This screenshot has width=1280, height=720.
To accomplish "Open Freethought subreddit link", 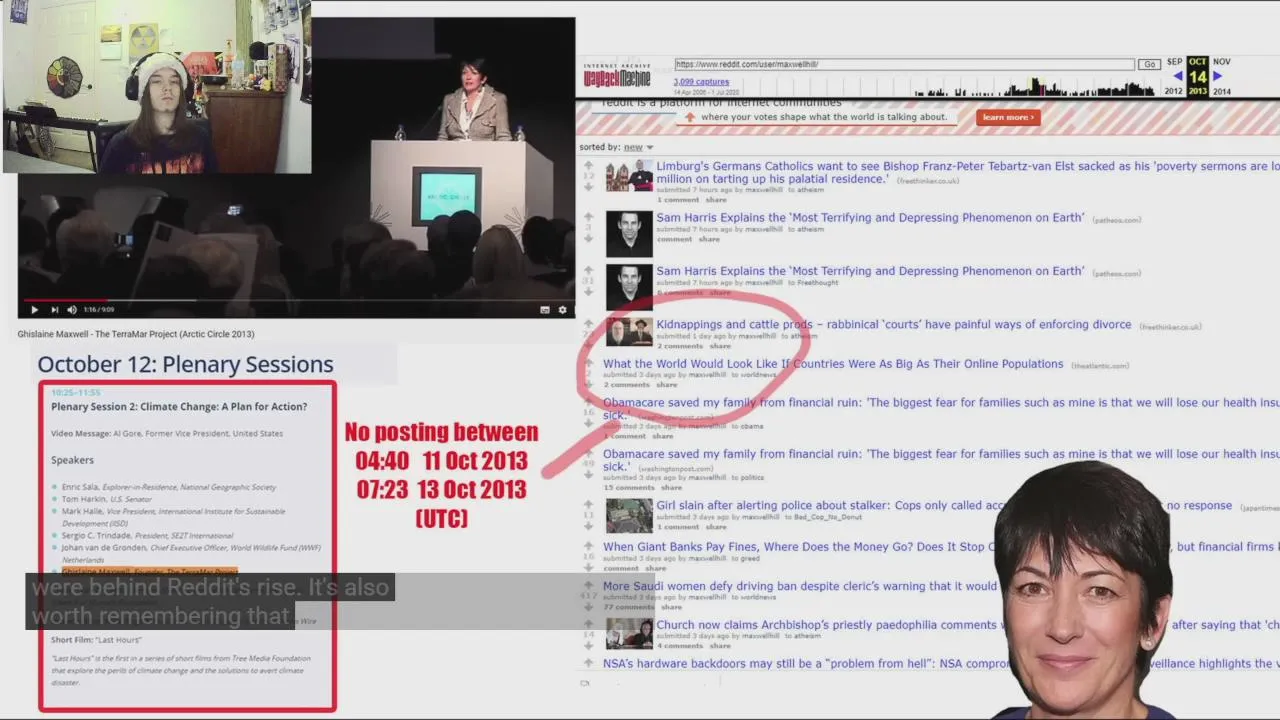I will point(818,283).
